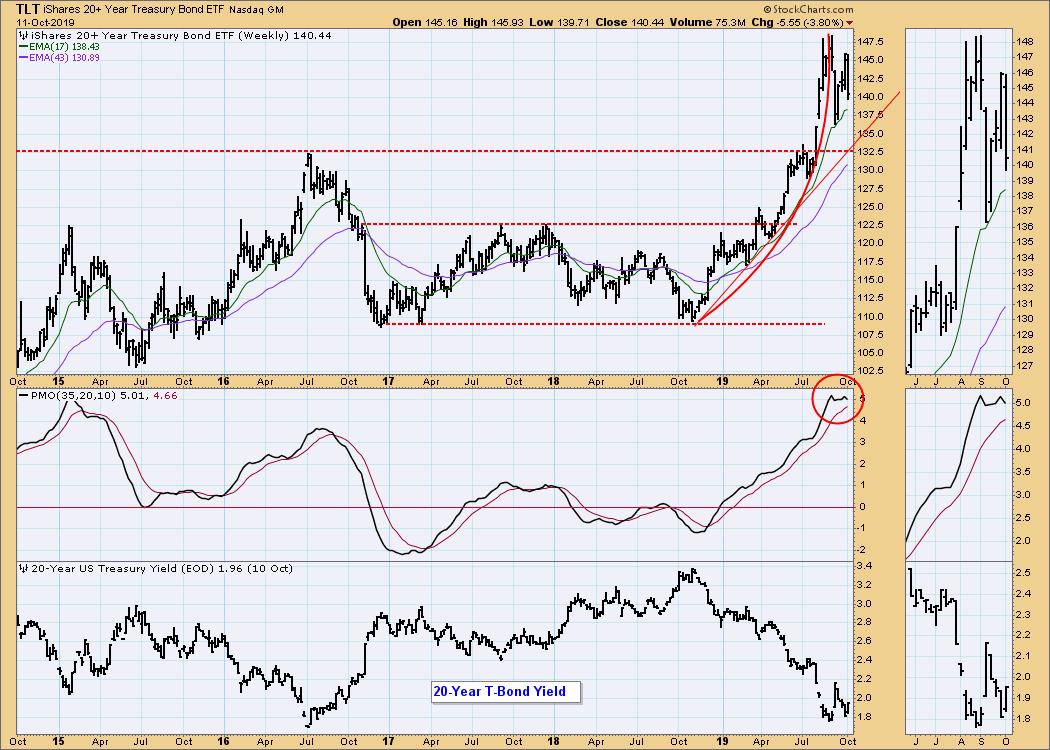Click the price bar marker before the iShares legend

25,35
